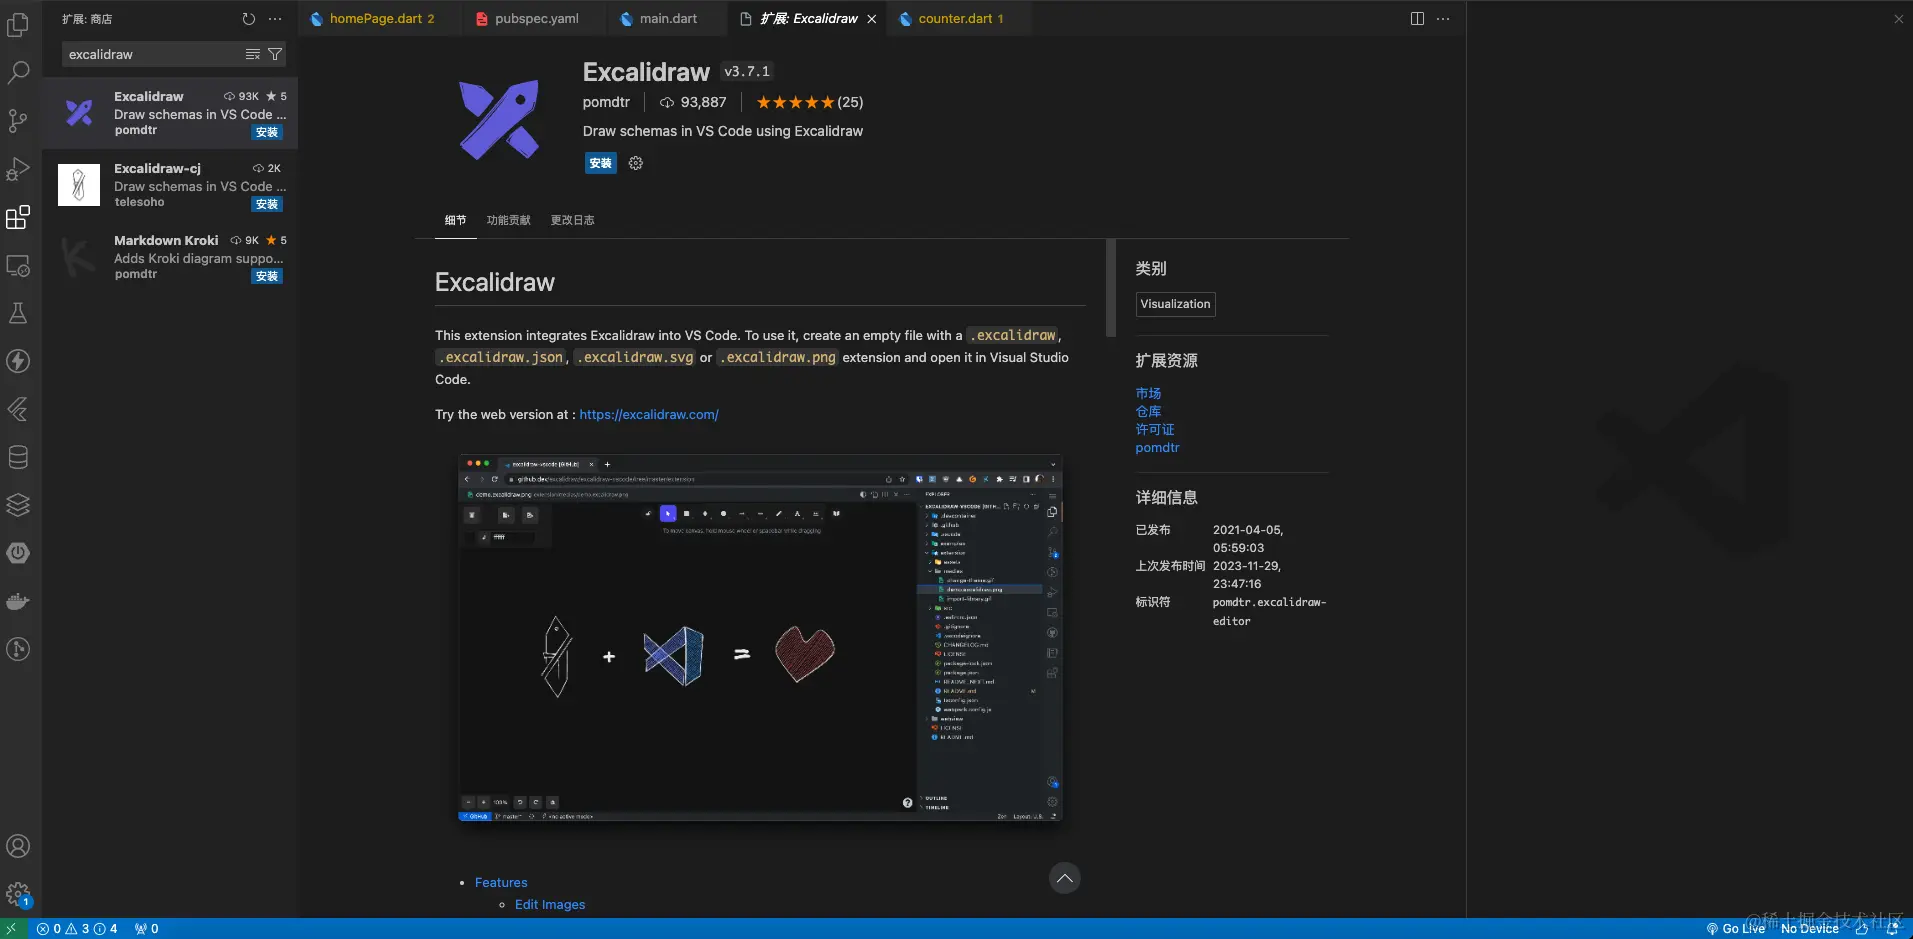The width and height of the screenshot is (1913, 939).
Task: Open Source Control view in activity bar
Action: click(x=18, y=120)
